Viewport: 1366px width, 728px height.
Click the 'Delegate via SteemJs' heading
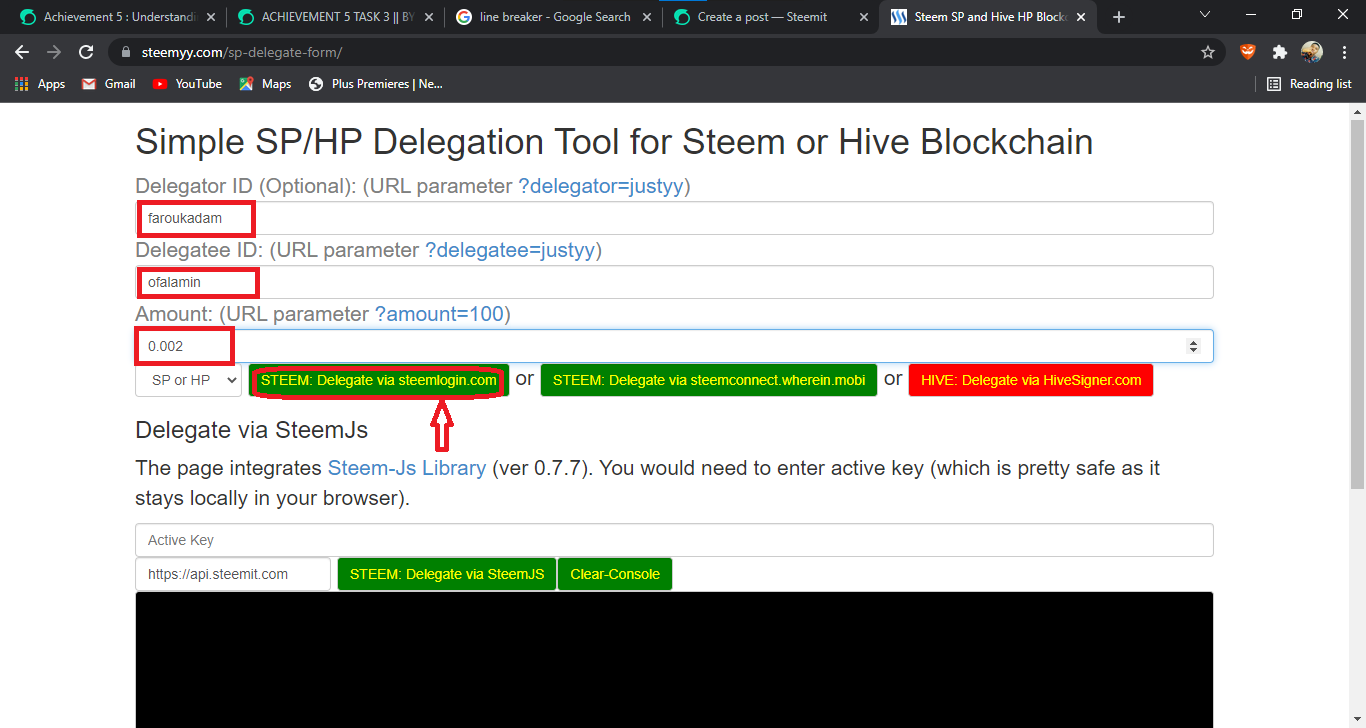[252, 430]
